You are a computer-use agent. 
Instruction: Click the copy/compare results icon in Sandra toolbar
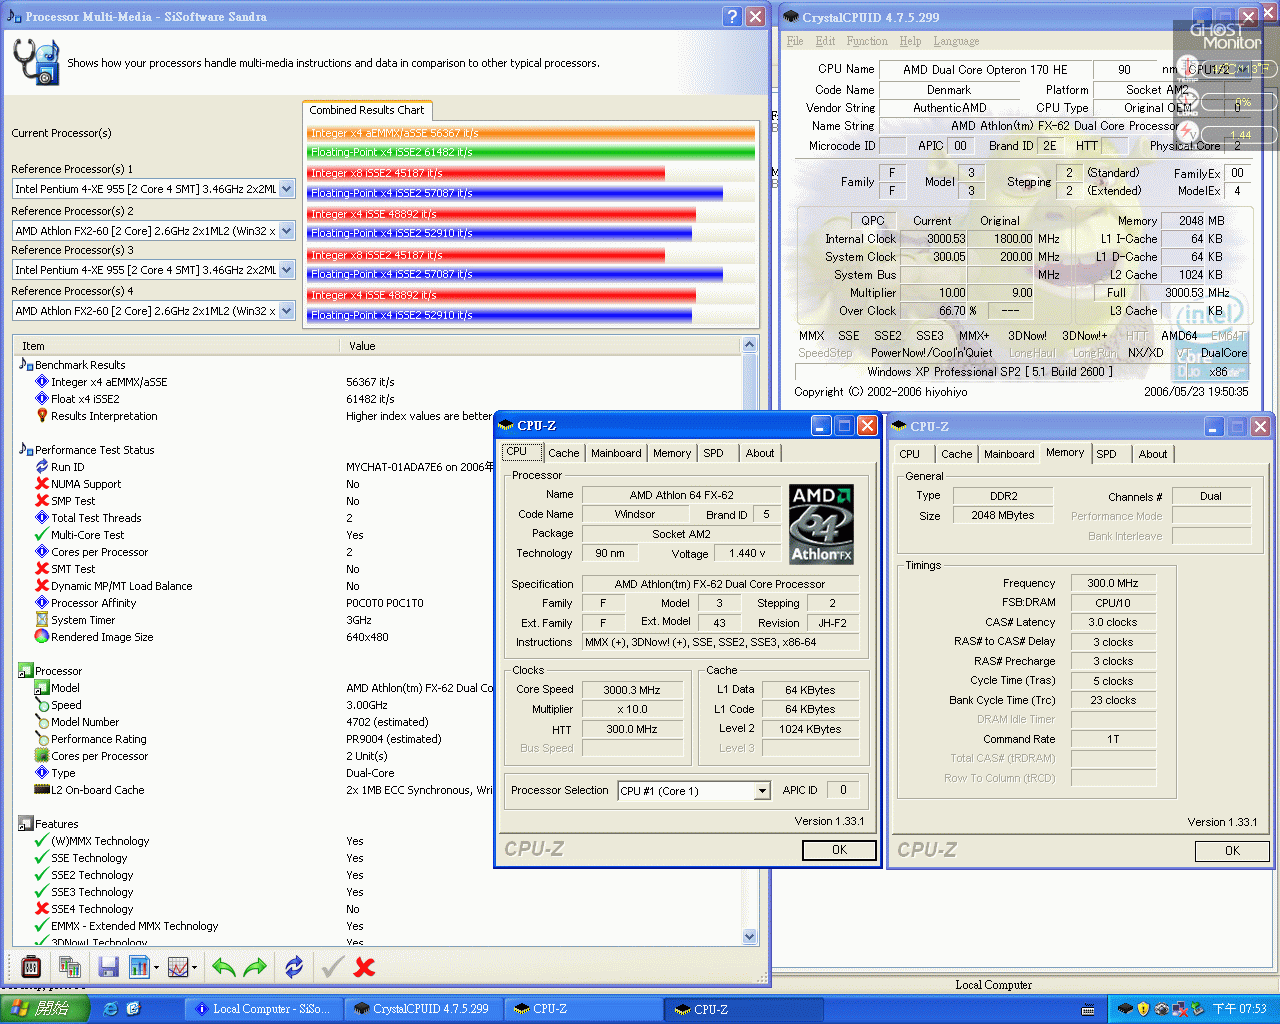[x=69, y=967]
